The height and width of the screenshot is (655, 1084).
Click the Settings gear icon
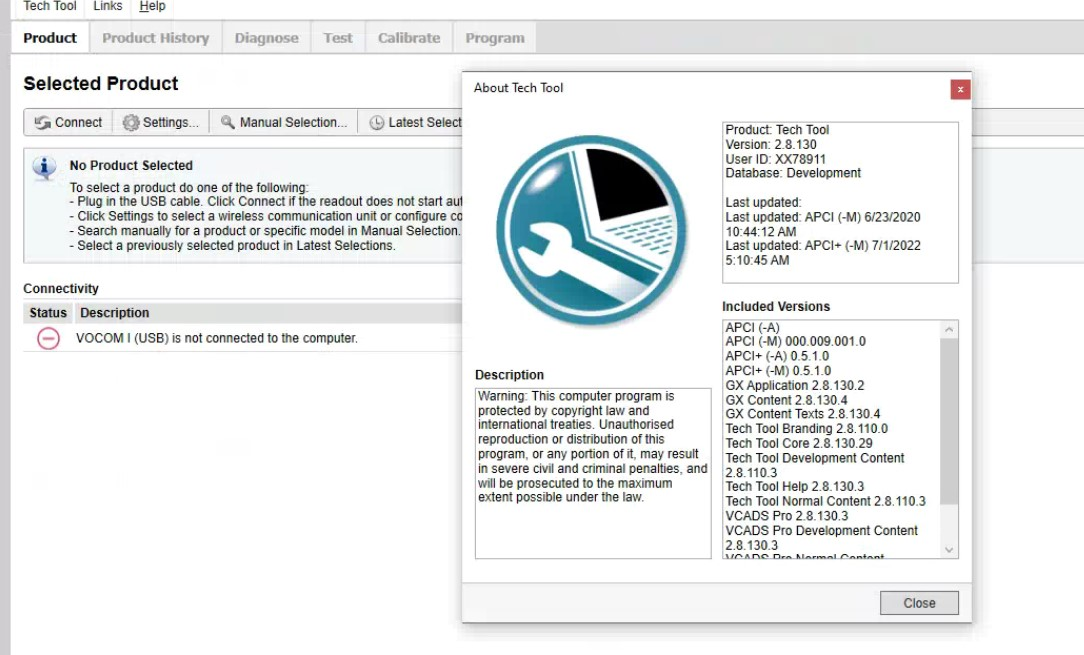131,122
